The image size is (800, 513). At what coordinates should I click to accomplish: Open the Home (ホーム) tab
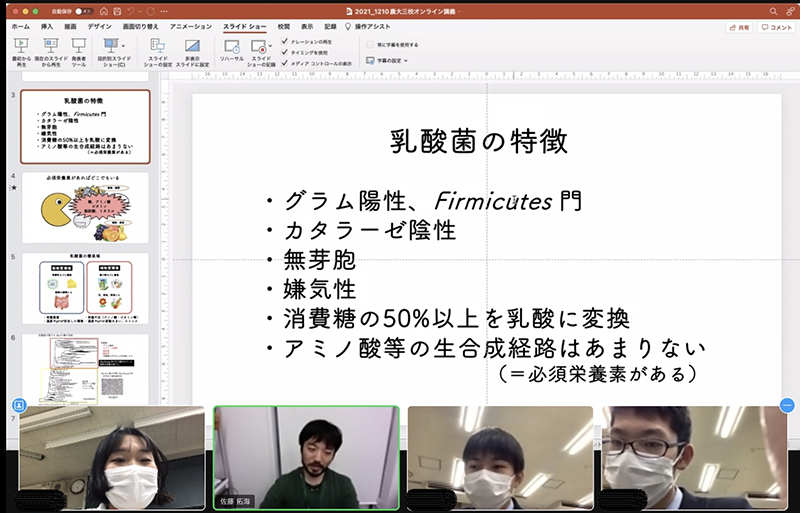pos(20,26)
